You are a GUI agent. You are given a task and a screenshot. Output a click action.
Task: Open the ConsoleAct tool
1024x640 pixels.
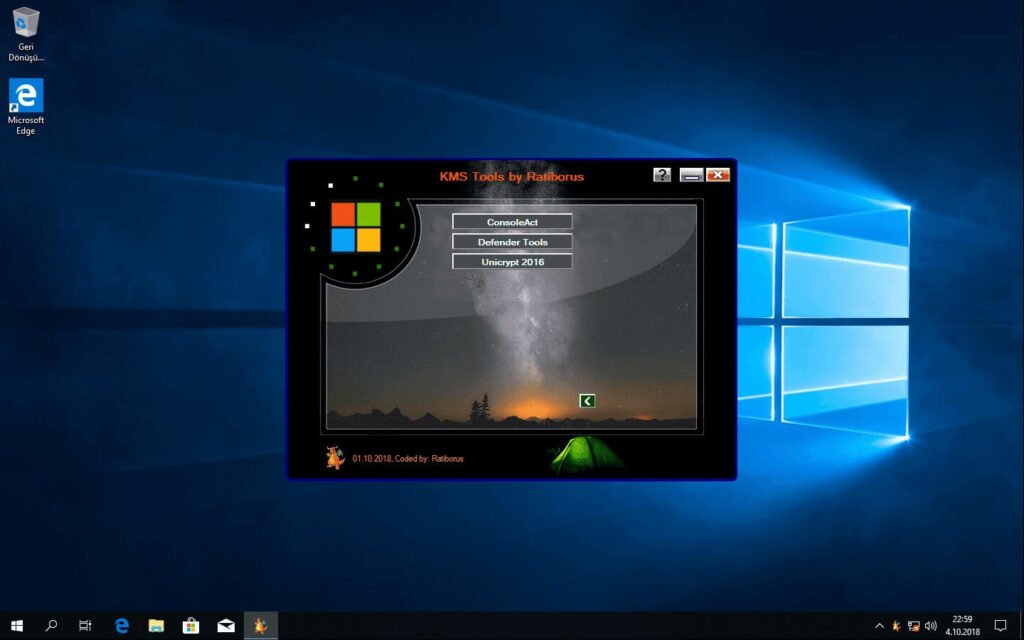click(512, 222)
